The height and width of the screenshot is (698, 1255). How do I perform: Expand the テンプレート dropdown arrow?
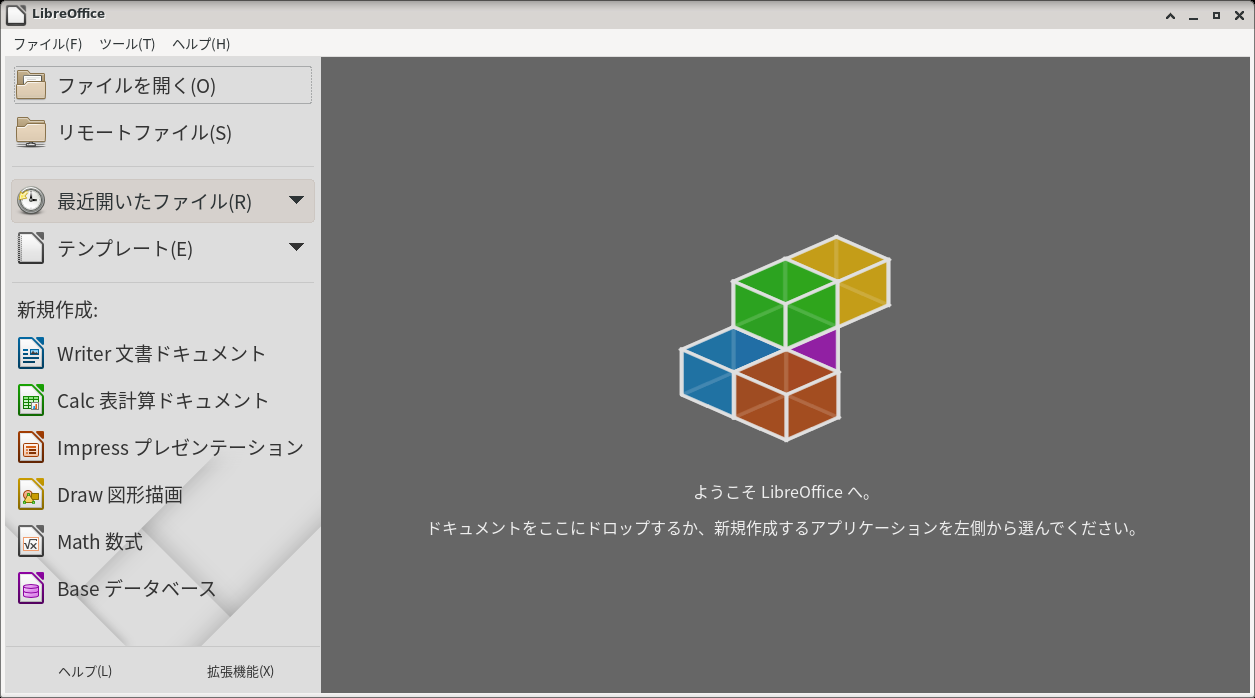click(x=296, y=247)
